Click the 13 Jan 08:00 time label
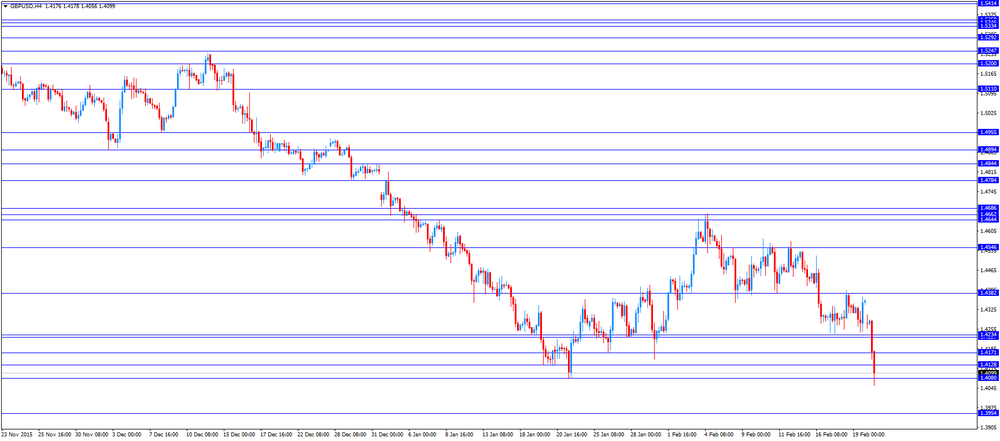Image resolution: width=1000 pixels, height=441 pixels. click(497, 435)
